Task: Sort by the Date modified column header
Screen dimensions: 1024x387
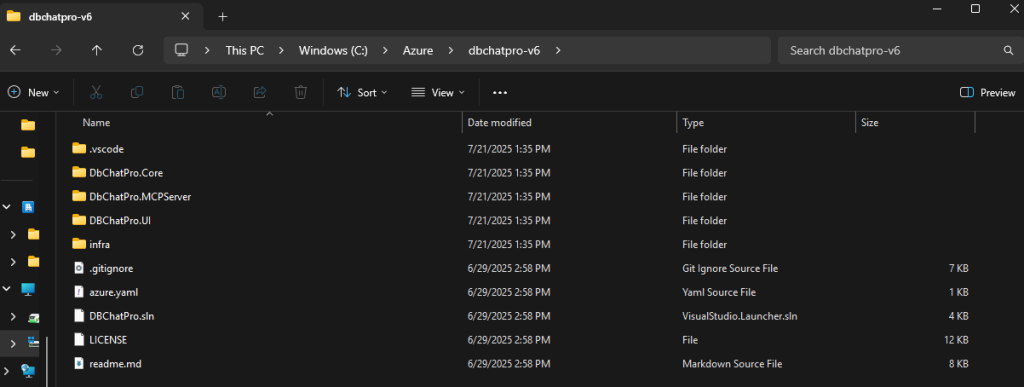Action: [x=500, y=122]
